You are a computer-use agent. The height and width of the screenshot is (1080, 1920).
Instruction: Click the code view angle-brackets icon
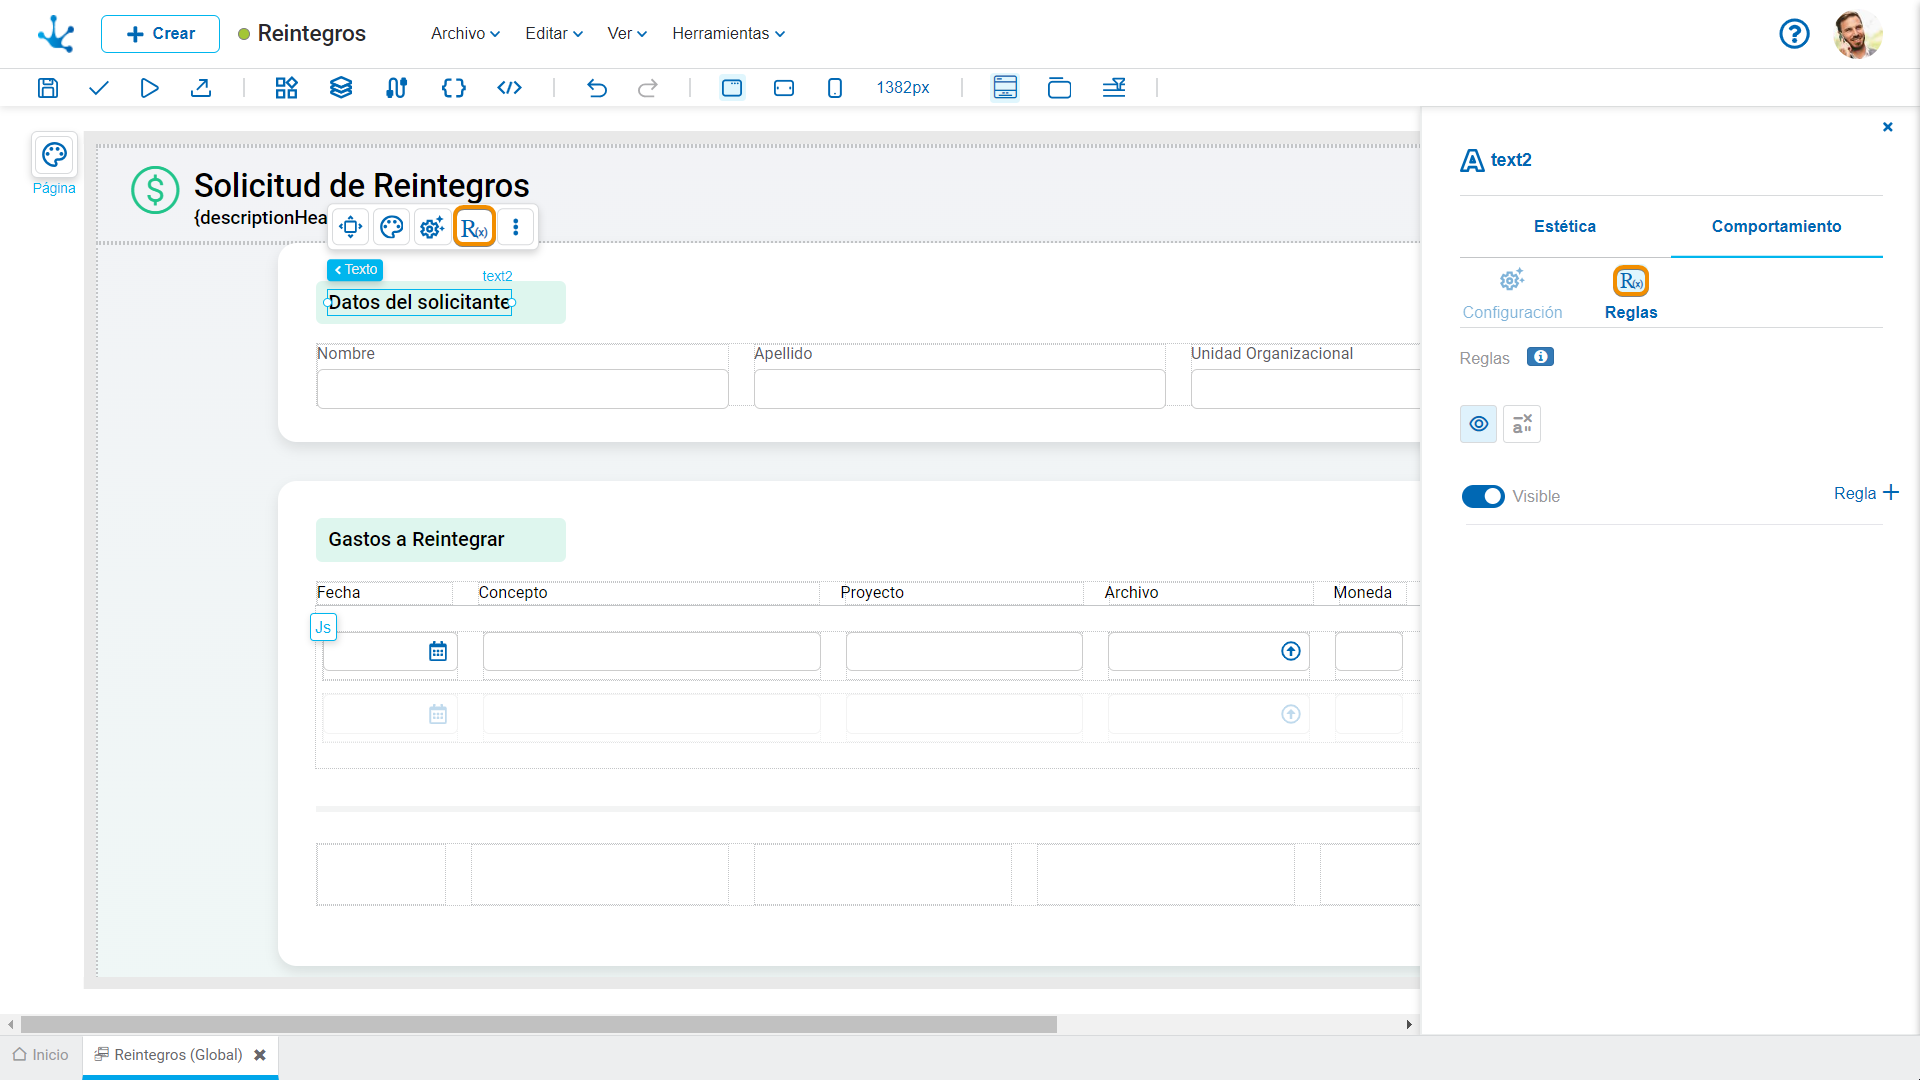tap(508, 87)
